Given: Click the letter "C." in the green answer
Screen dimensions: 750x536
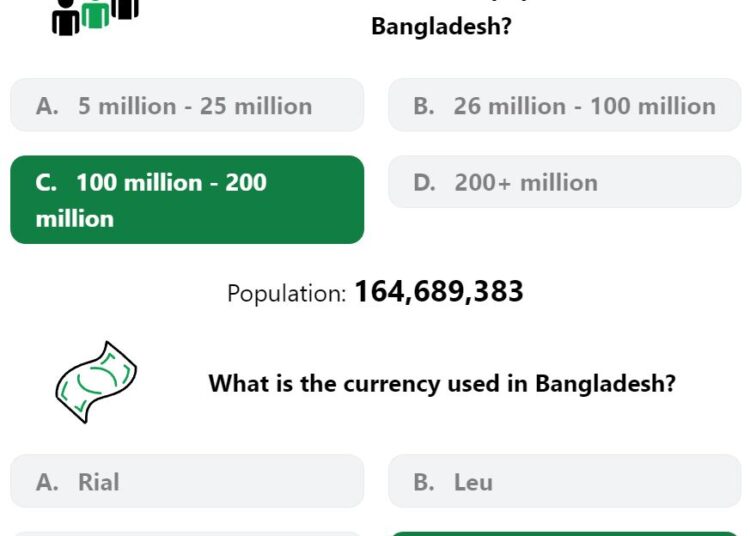Looking at the screenshot, I should point(46,183).
